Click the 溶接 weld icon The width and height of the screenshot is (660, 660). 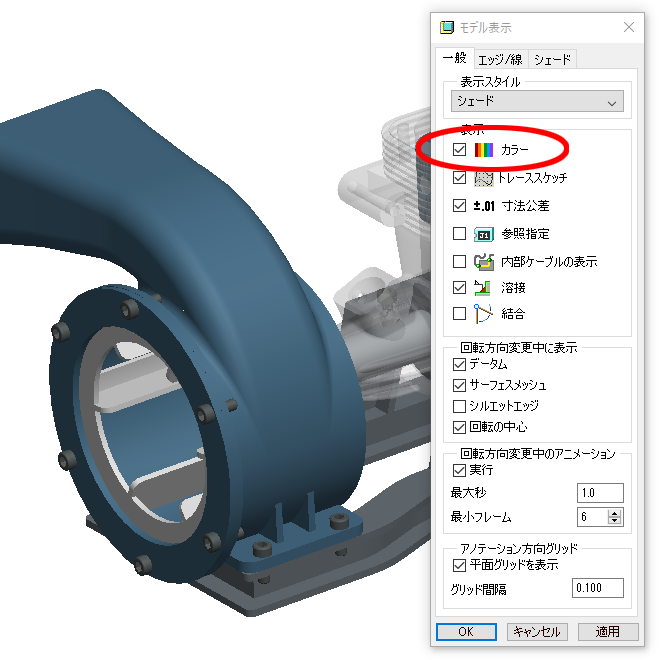pyautogui.click(x=484, y=288)
